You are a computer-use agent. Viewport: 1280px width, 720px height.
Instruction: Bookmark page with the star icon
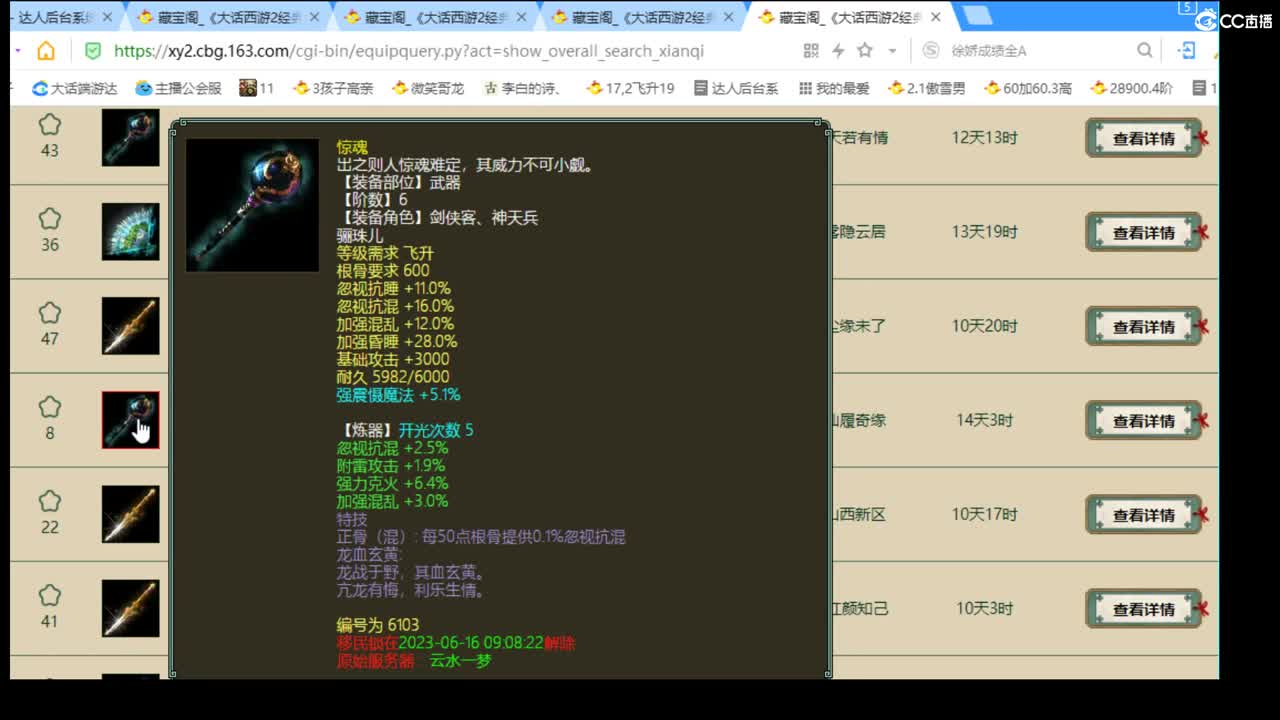865,51
